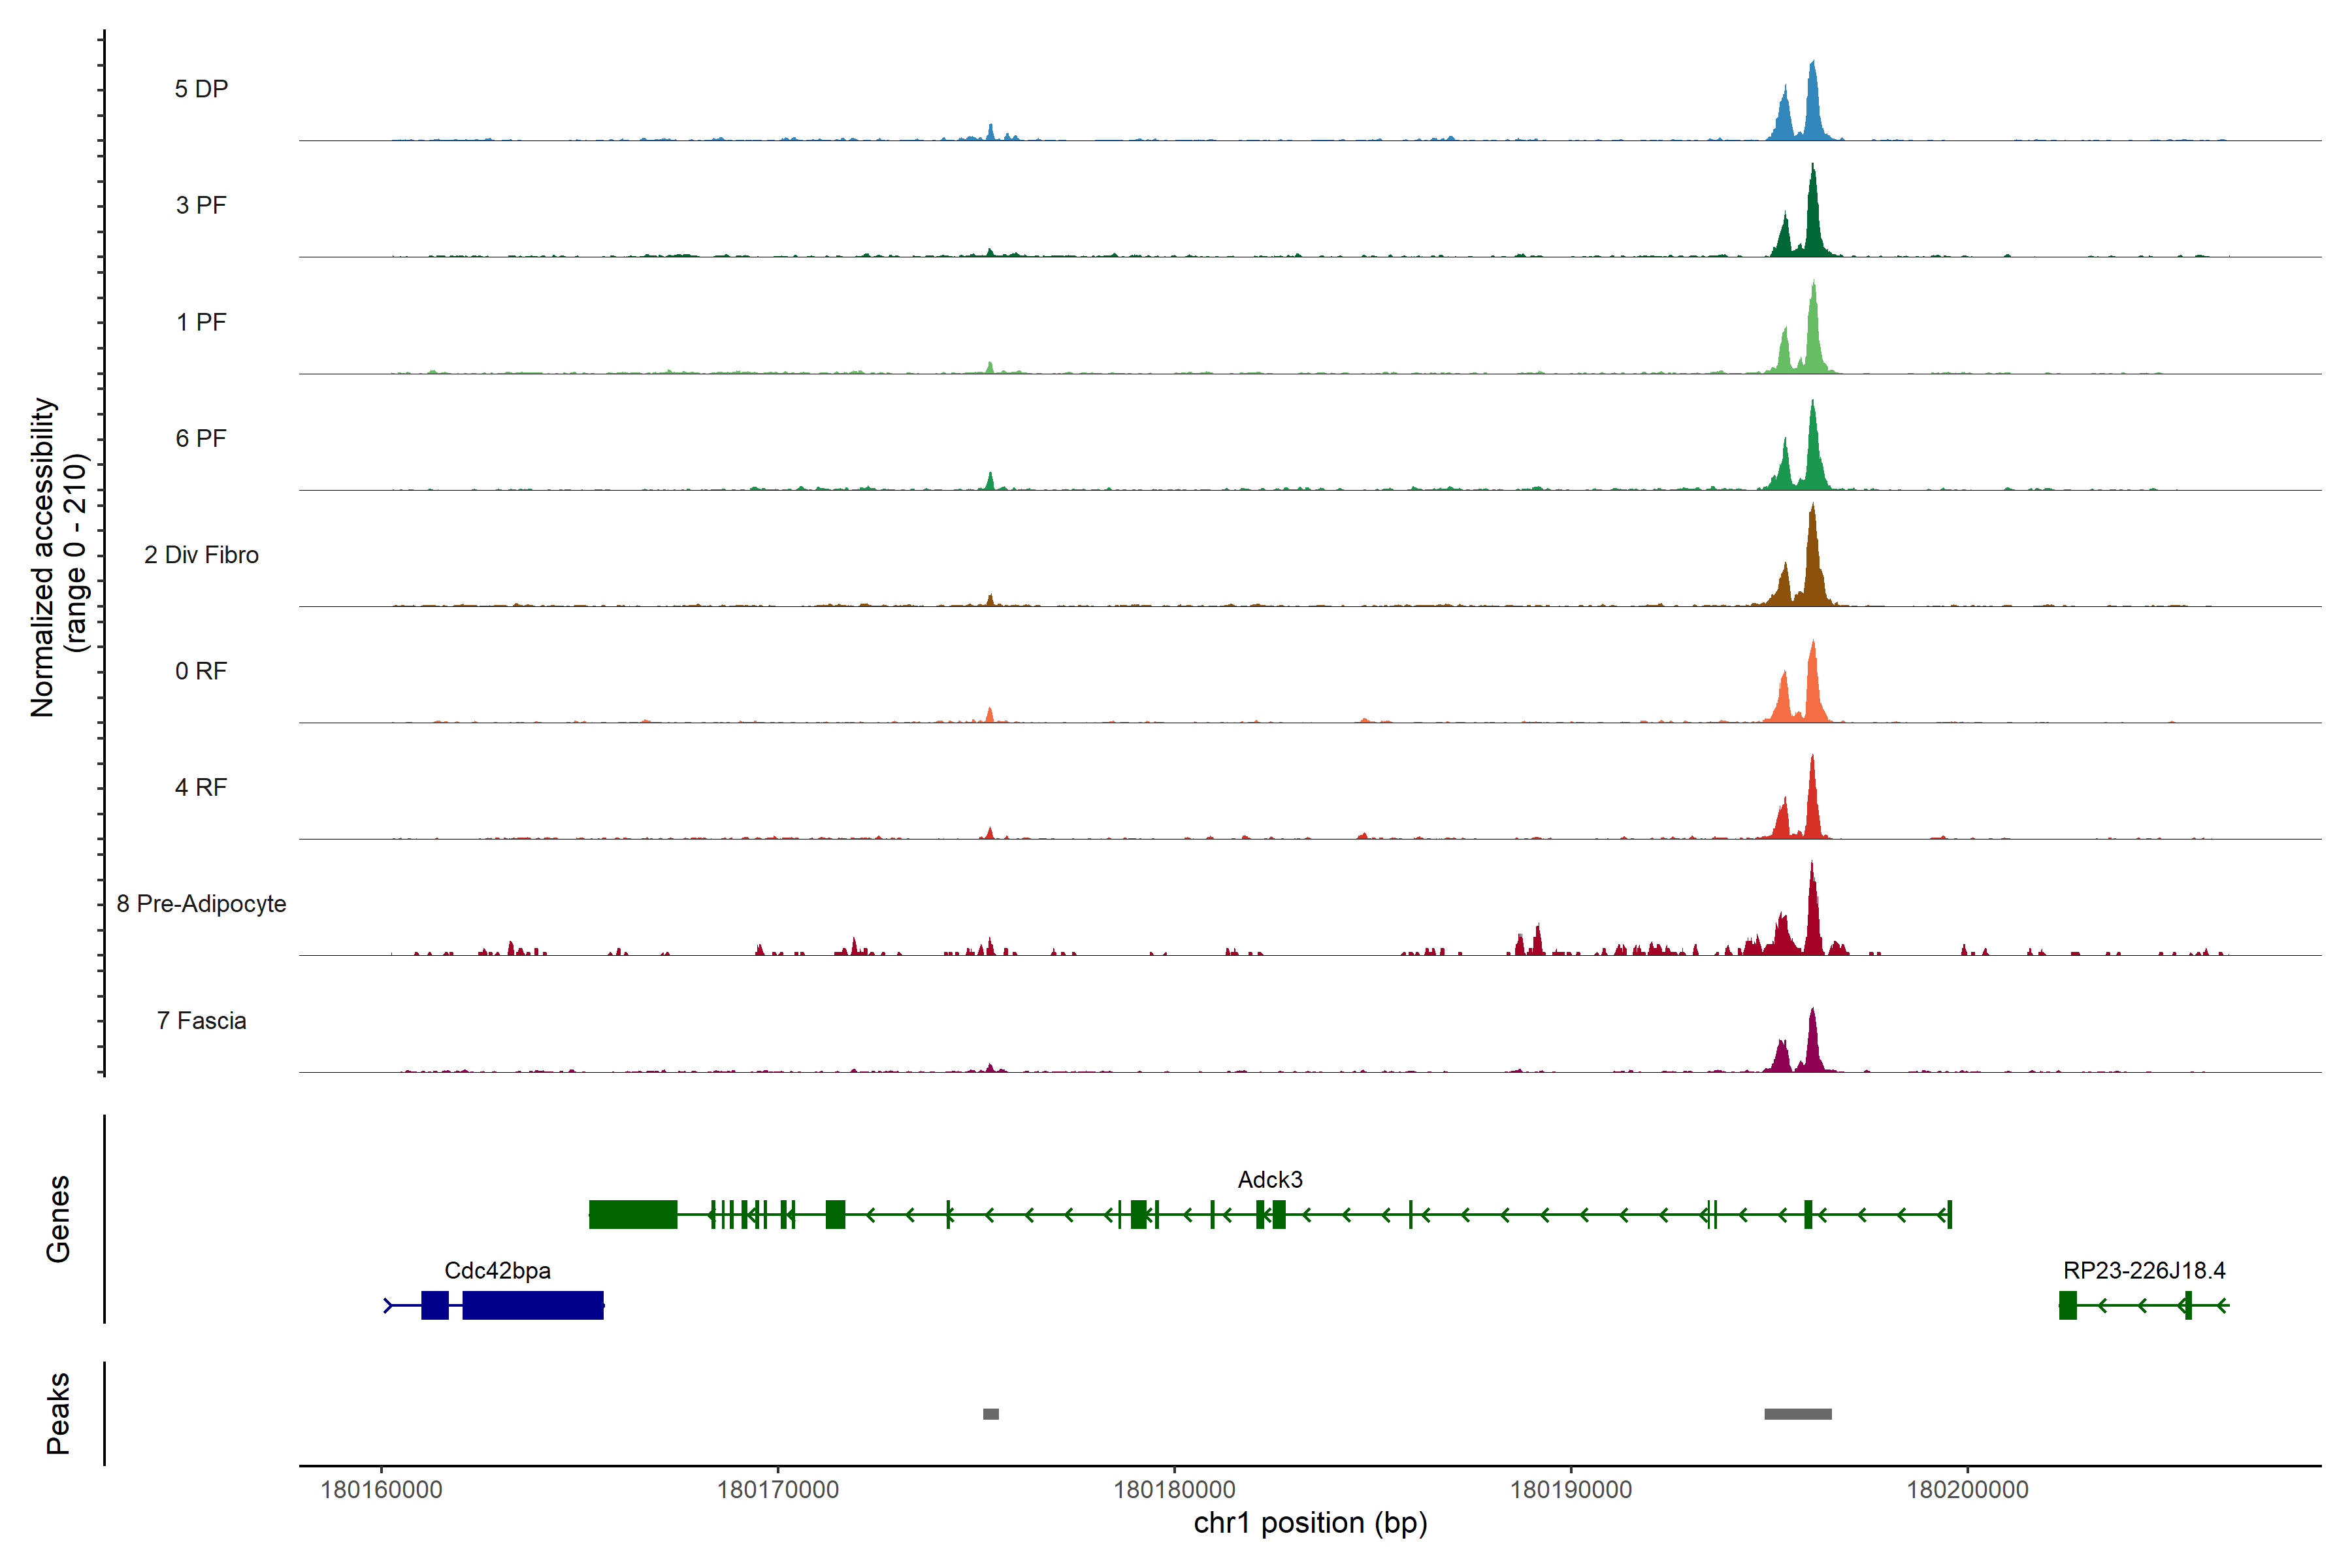Click the chr1 position (bp) axis title
Screen dimensions: 2352x1568
(x=1310, y=1523)
